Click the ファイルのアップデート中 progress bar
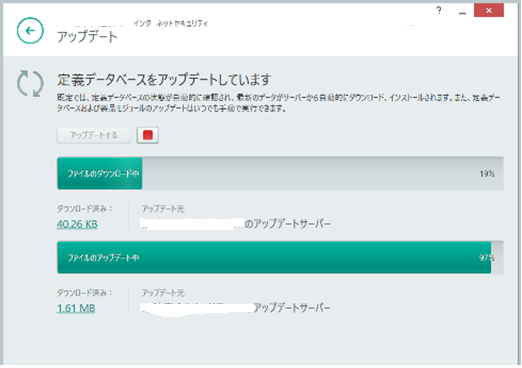 [280, 257]
